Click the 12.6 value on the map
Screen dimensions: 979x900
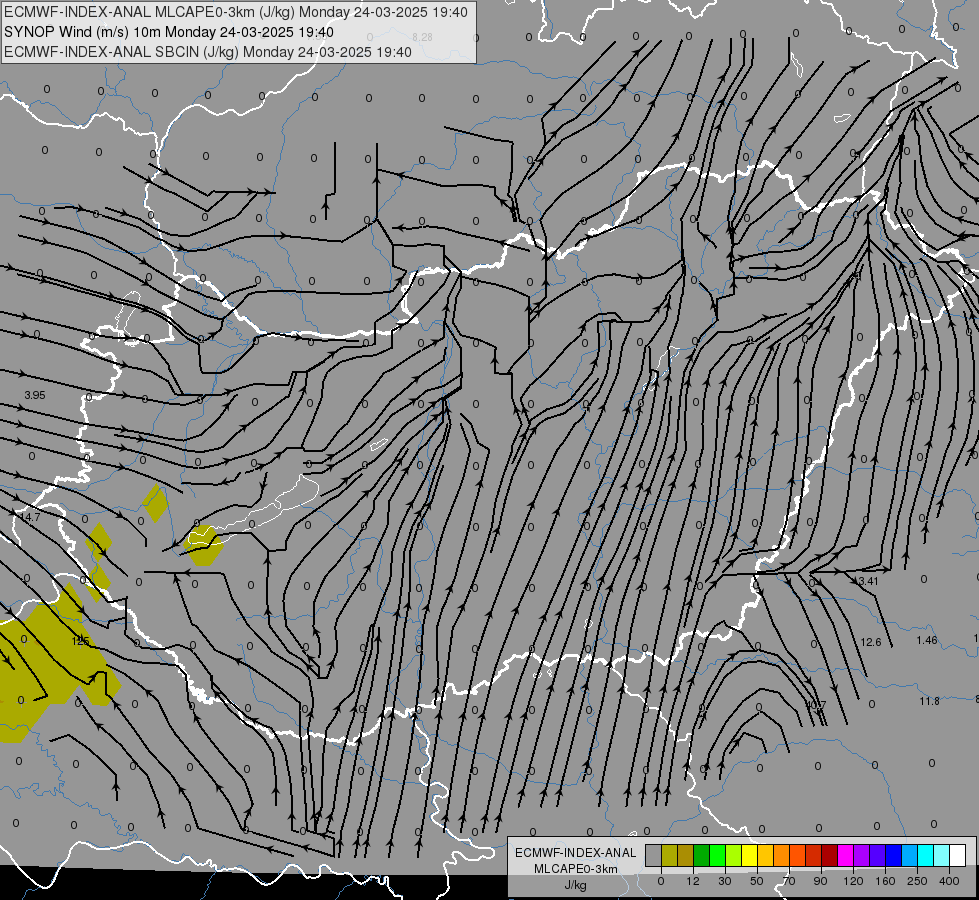[x=871, y=642]
